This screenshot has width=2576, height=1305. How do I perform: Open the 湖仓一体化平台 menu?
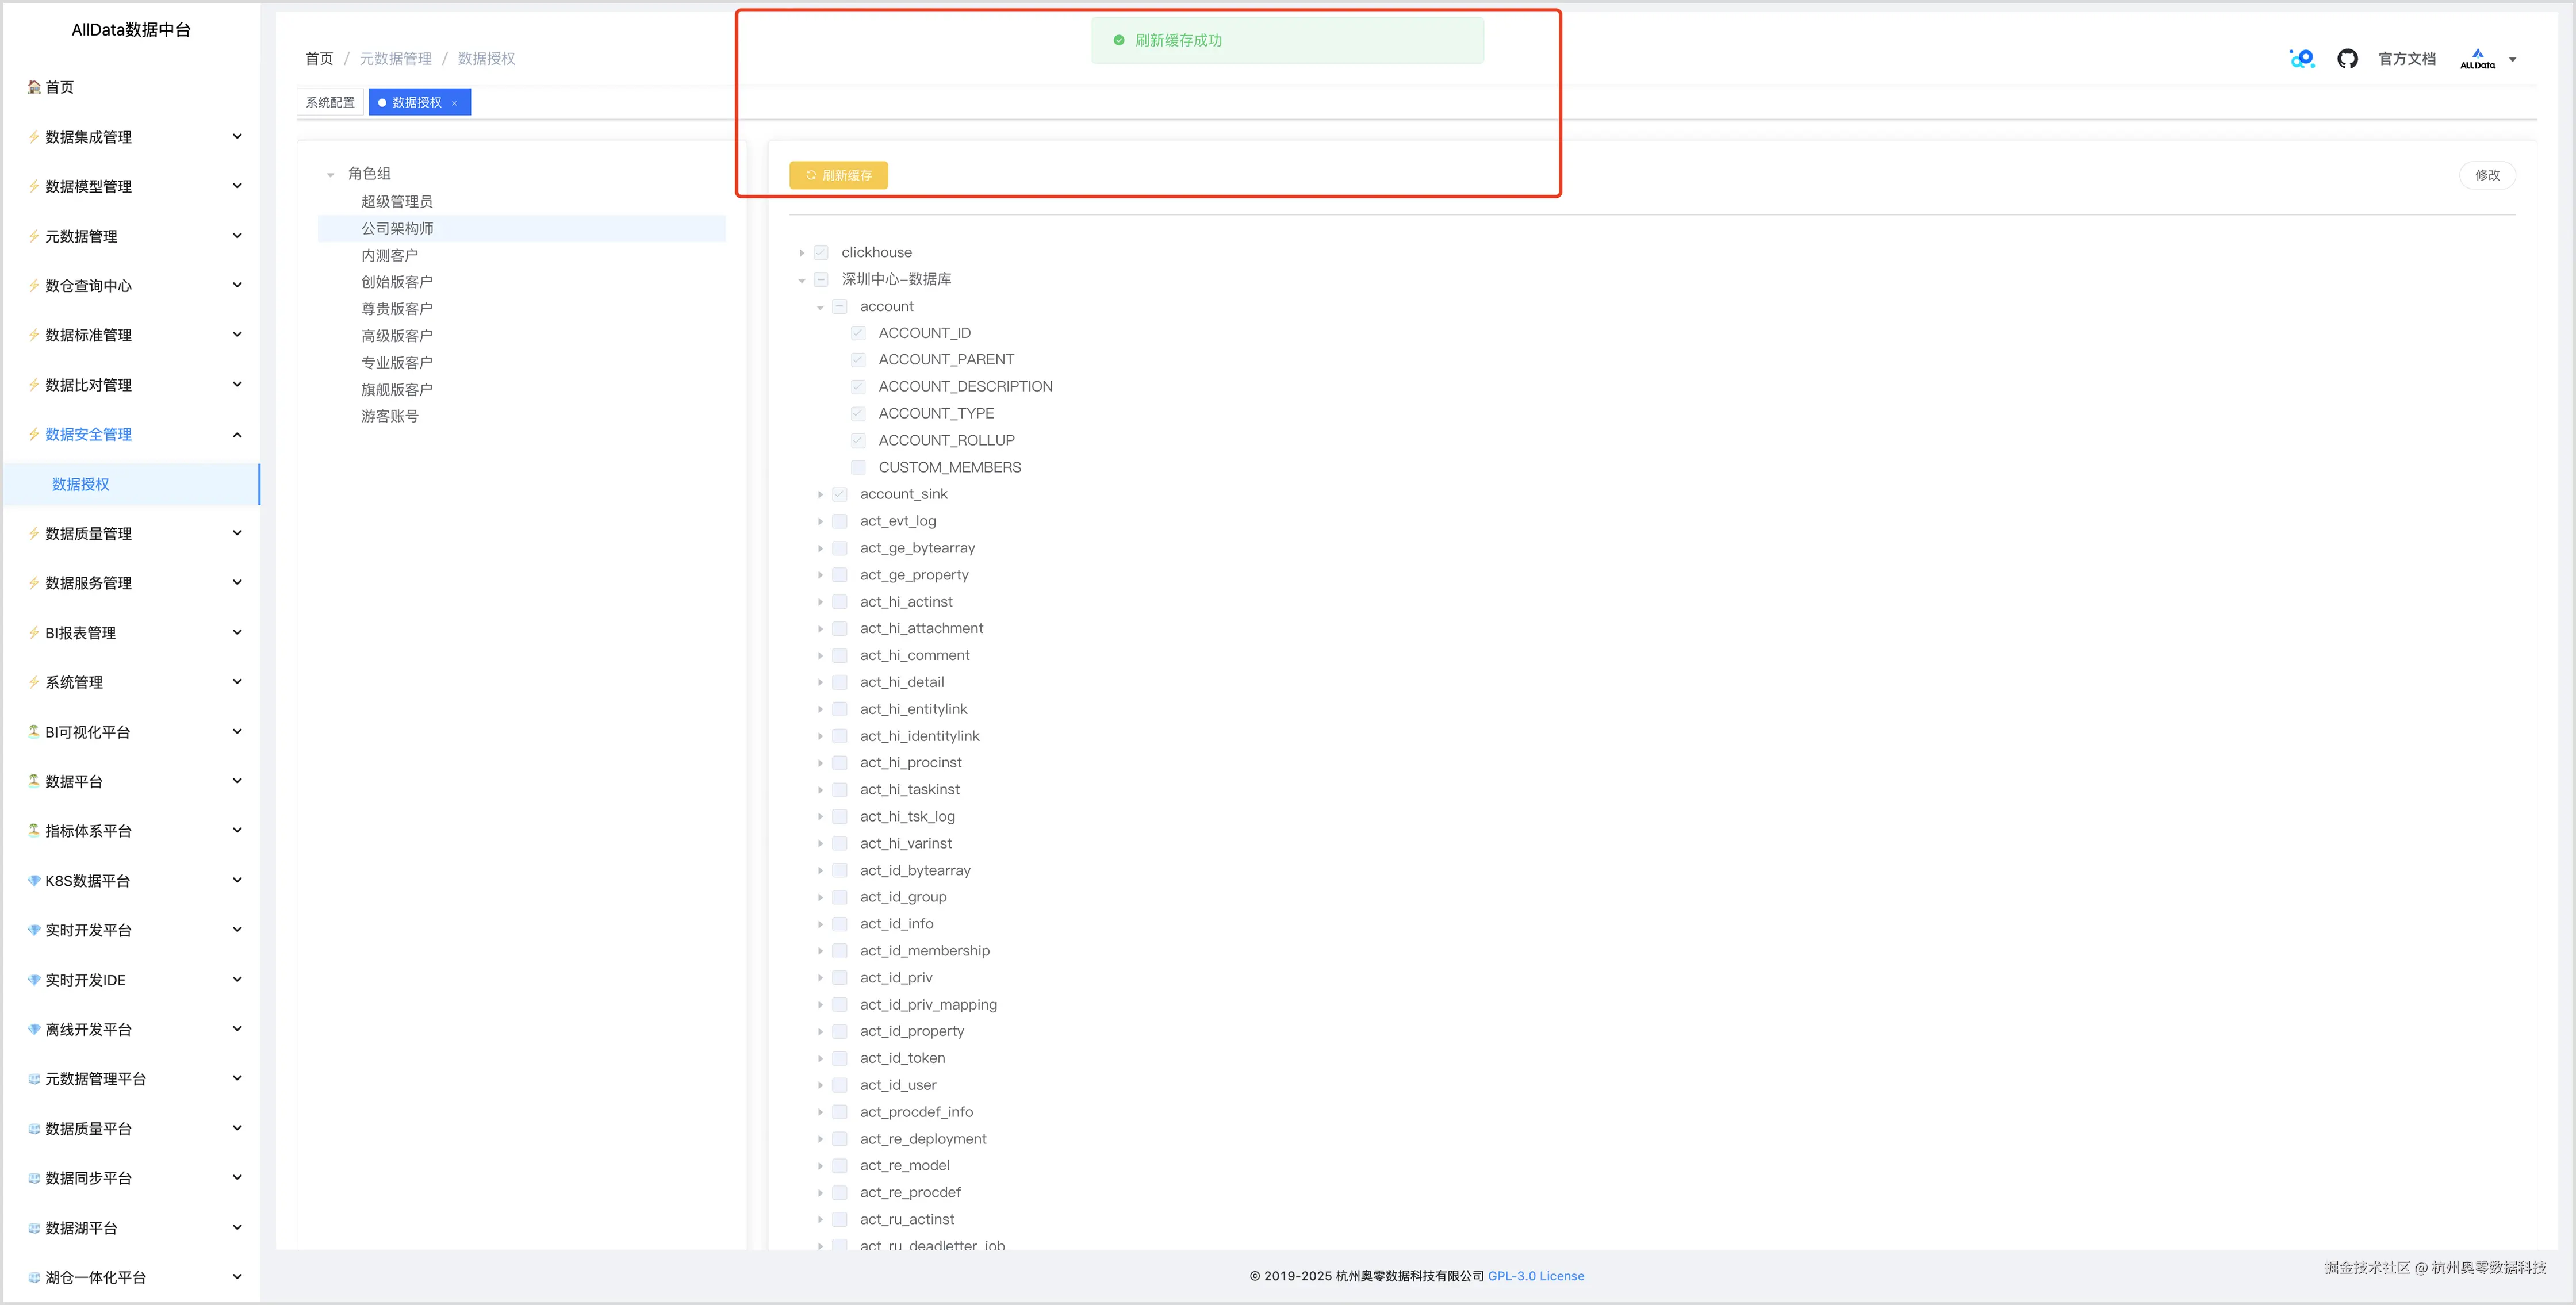coord(131,1277)
